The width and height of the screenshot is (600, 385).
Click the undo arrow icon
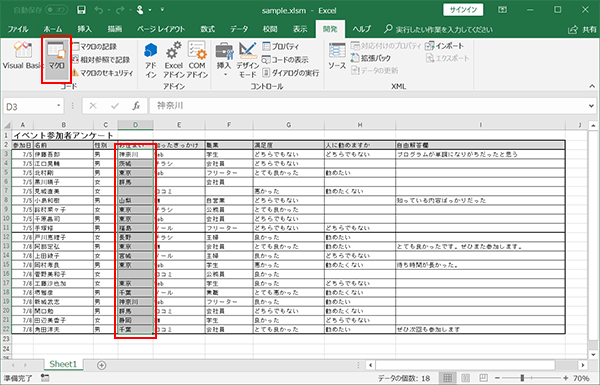[x=99, y=10]
